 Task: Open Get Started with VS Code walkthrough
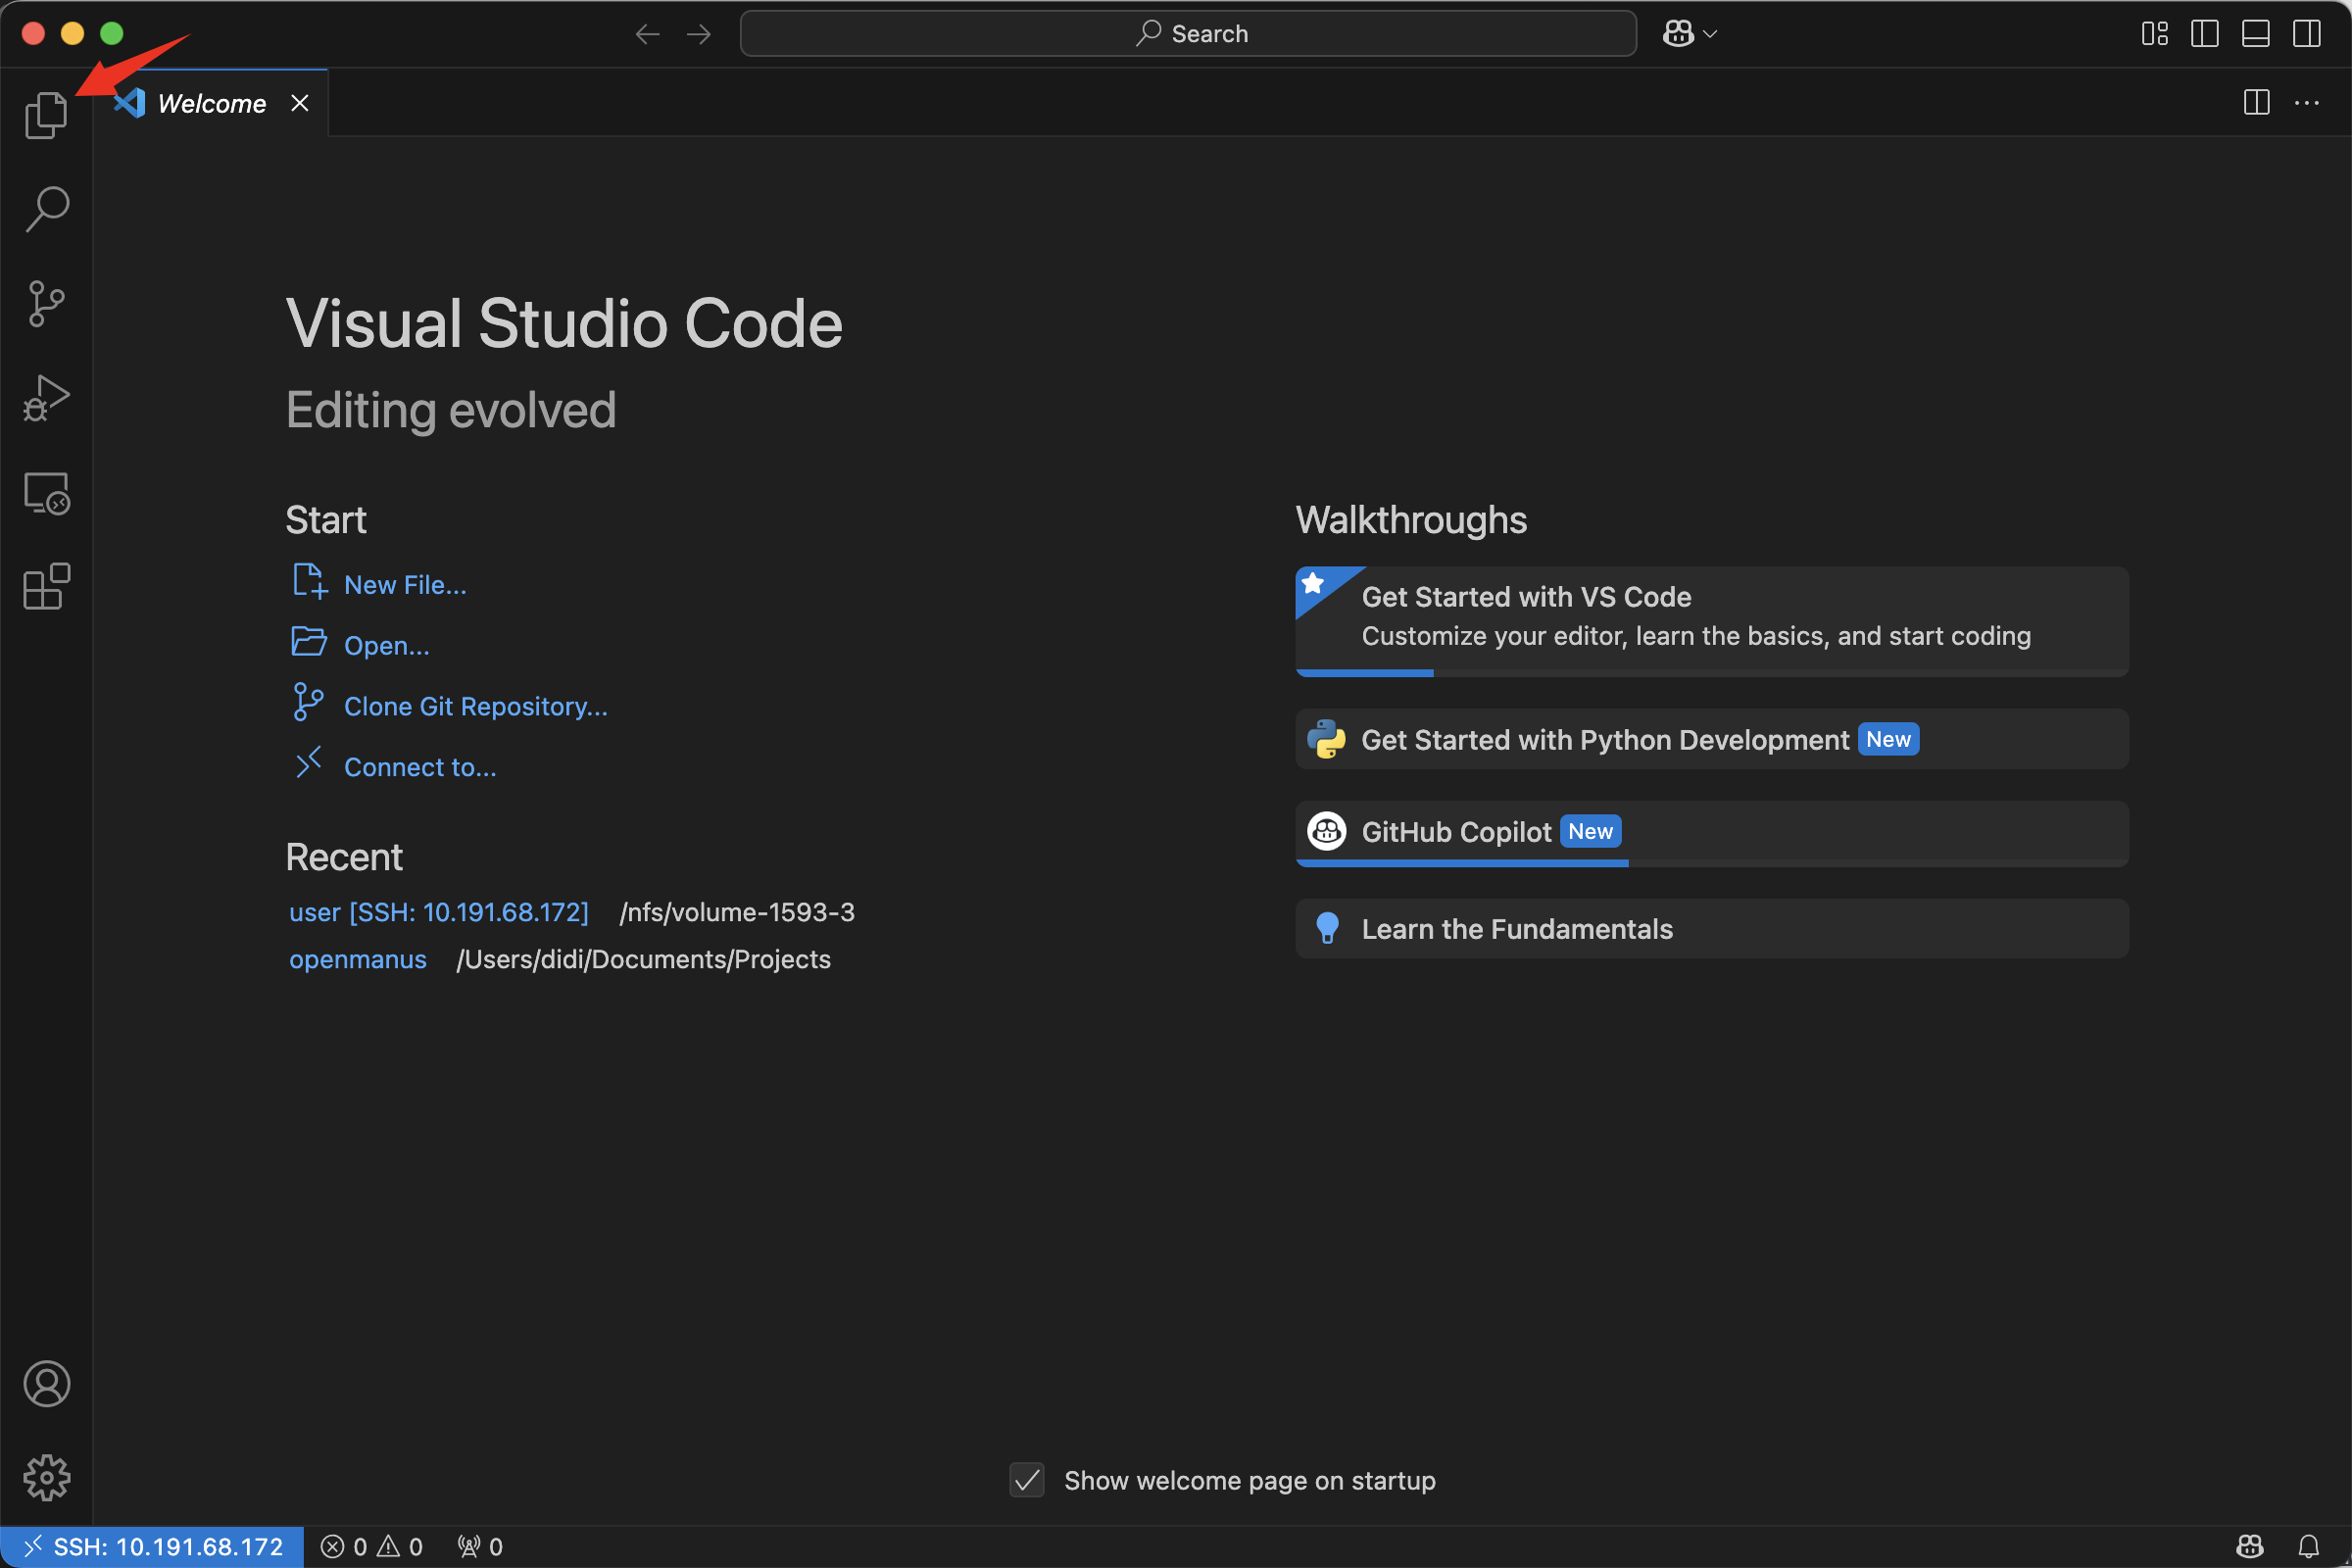1712,621
